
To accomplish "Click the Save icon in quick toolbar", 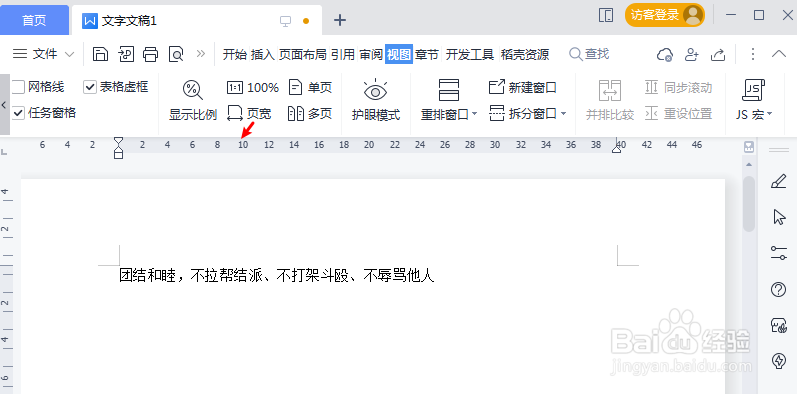I will (101, 54).
